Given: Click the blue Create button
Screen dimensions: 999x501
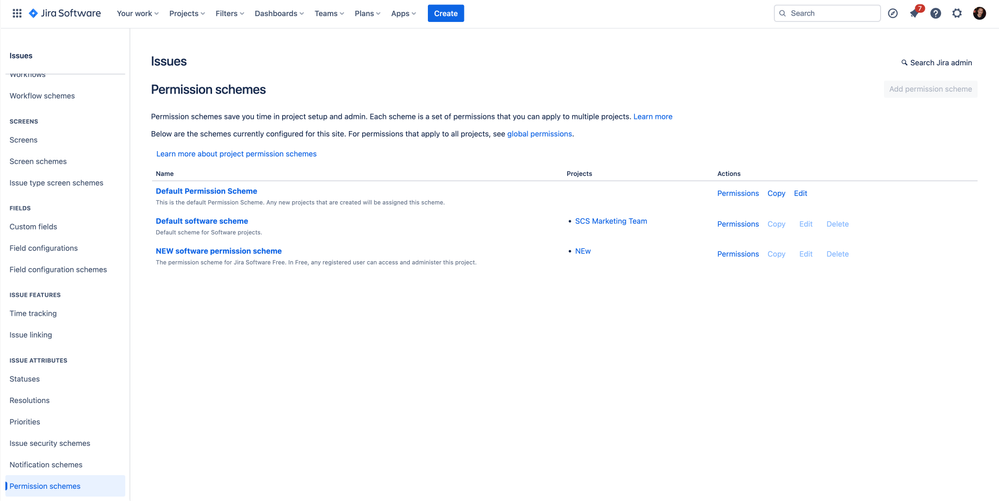Looking at the screenshot, I should pyautogui.click(x=446, y=13).
